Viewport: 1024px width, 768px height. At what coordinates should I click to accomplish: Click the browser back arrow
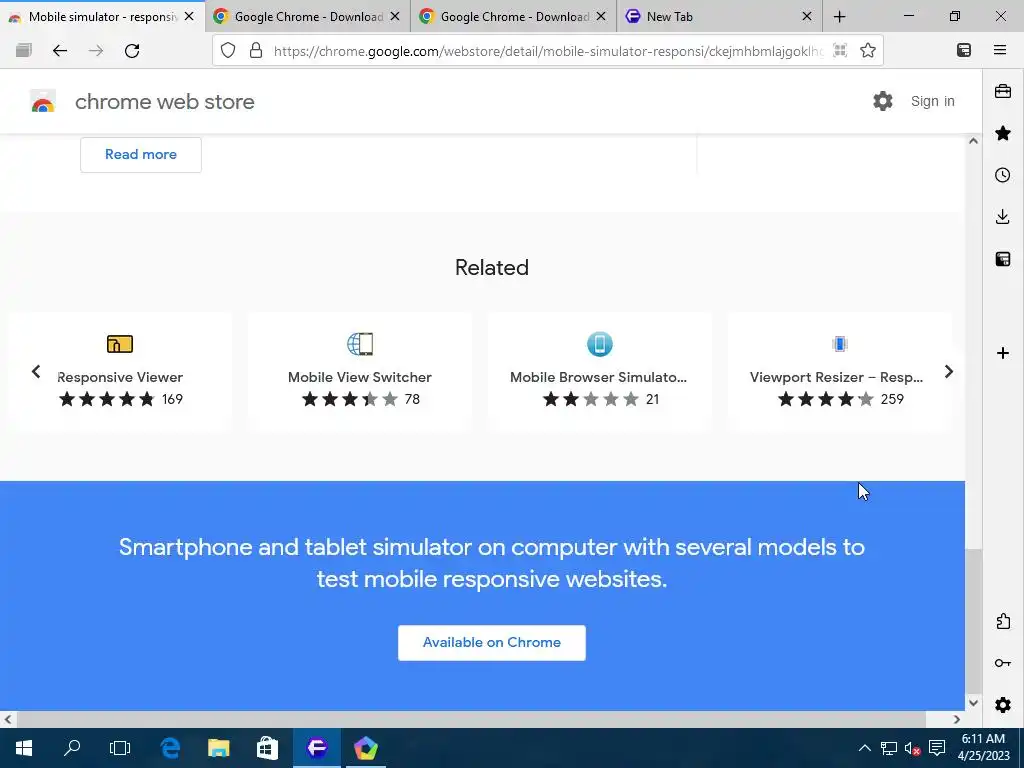(60, 50)
